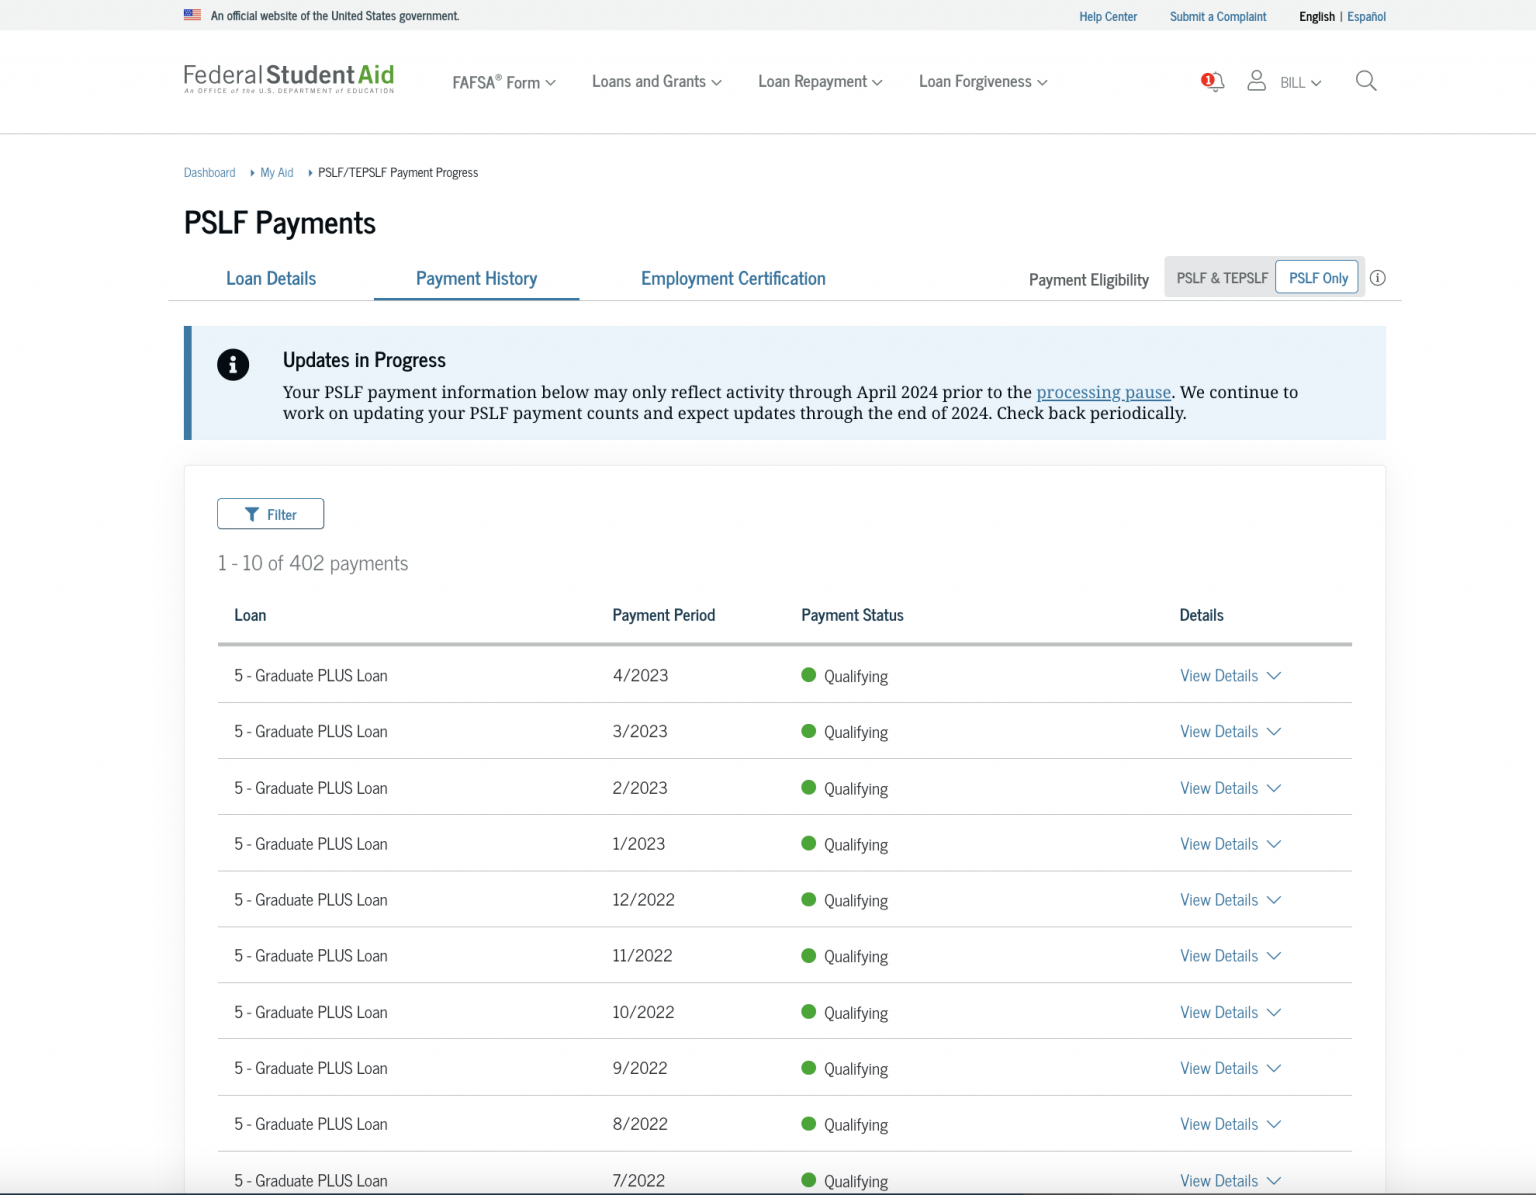
Task: Open the Loan Details tab
Action: pos(270,278)
